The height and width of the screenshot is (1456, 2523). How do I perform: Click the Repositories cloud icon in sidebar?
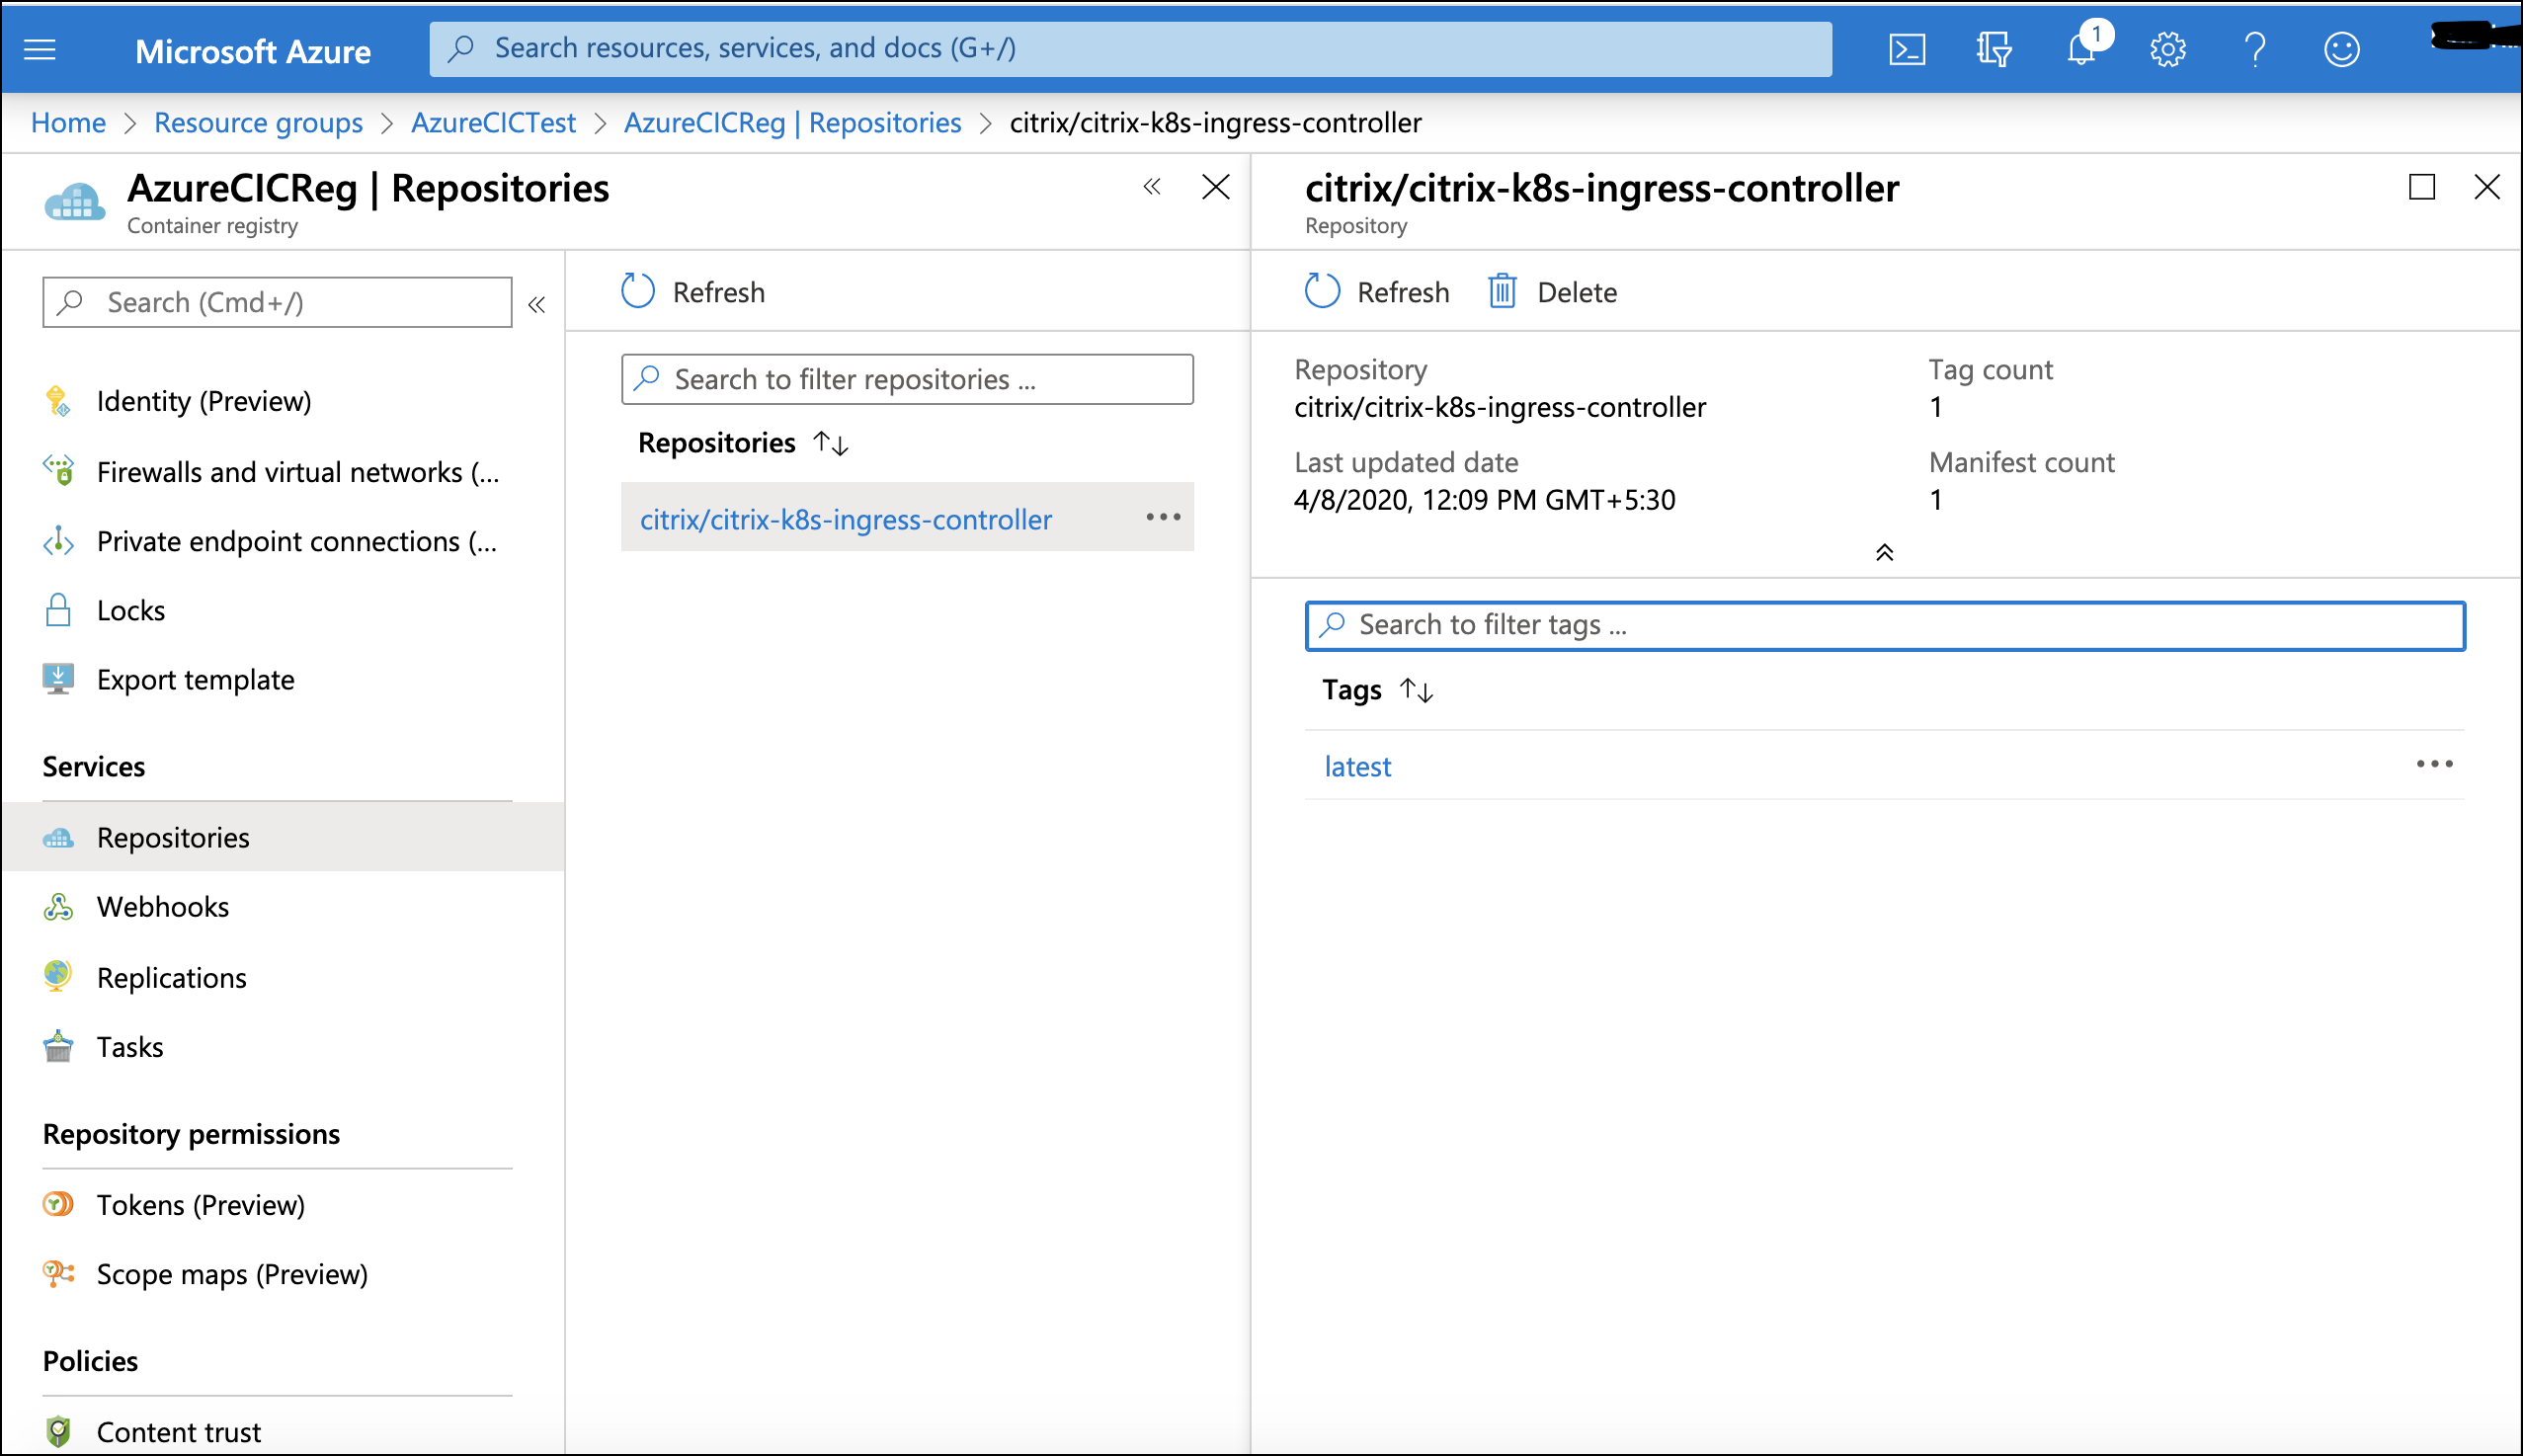[58, 837]
